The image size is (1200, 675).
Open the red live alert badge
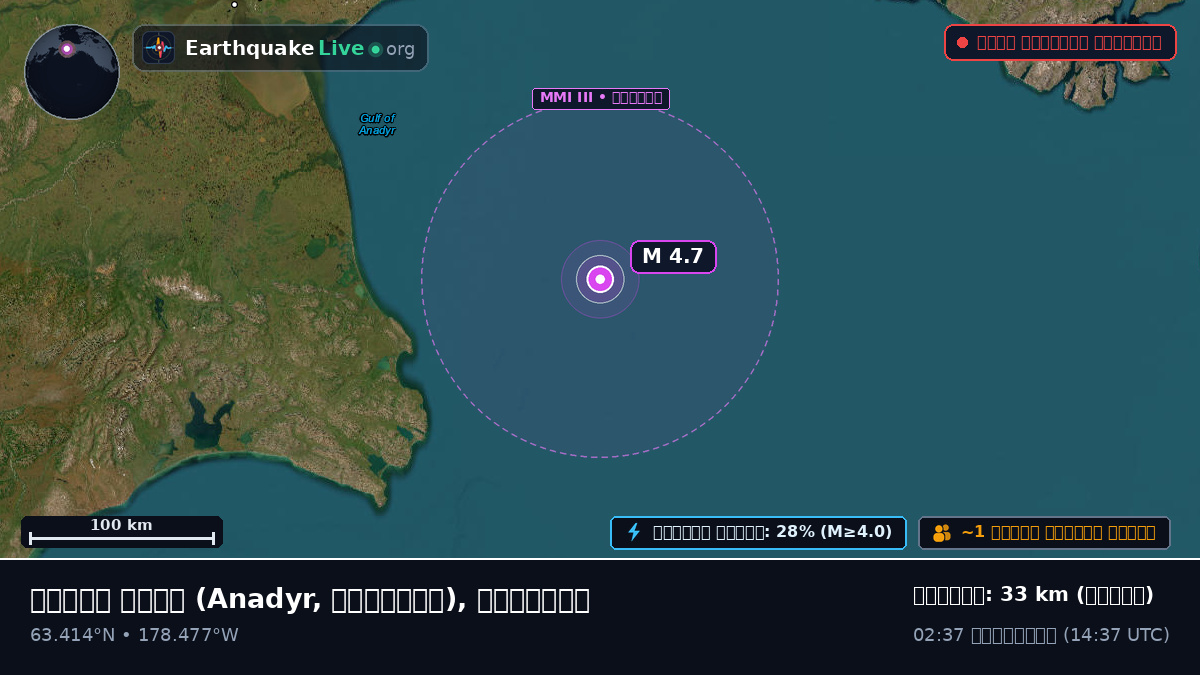(1060, 42)
